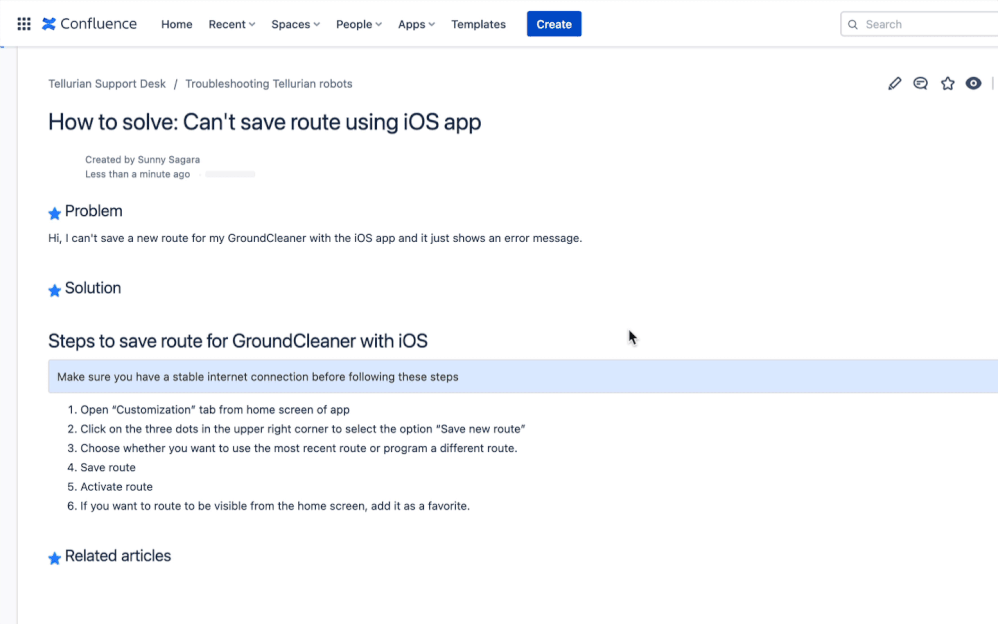Focus the Search input field
Image resolution: width=998 pixels, height=624 pixels.
920,24
